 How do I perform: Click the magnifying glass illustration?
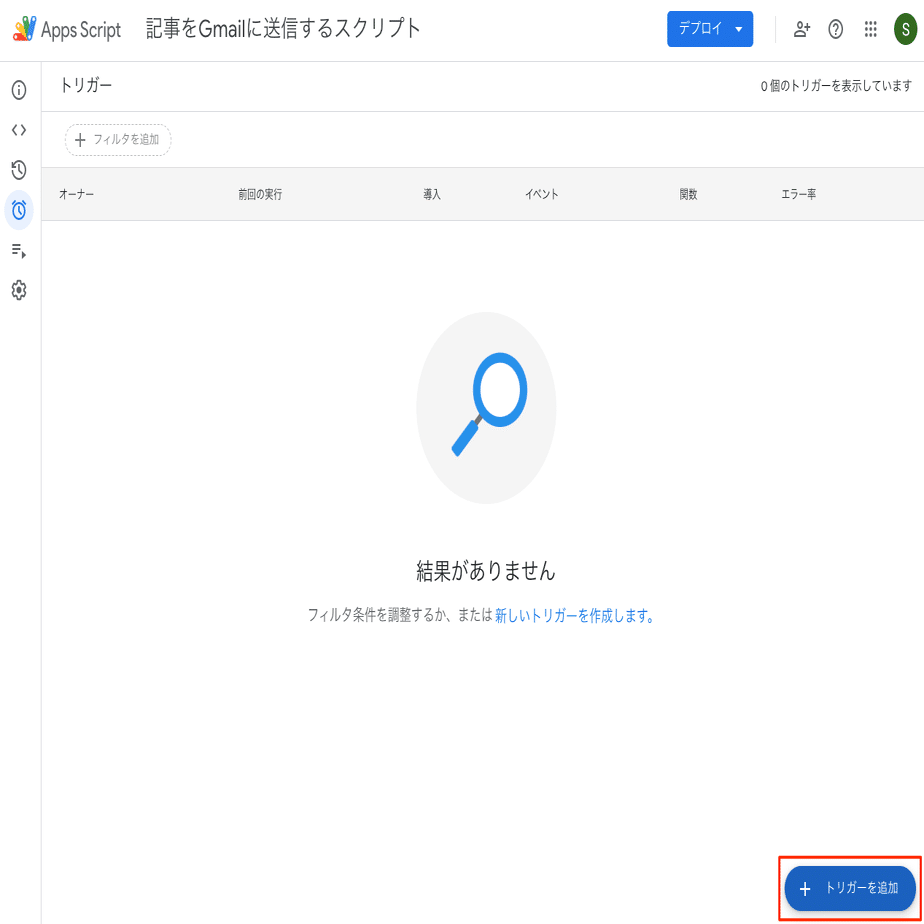[486, 407]
